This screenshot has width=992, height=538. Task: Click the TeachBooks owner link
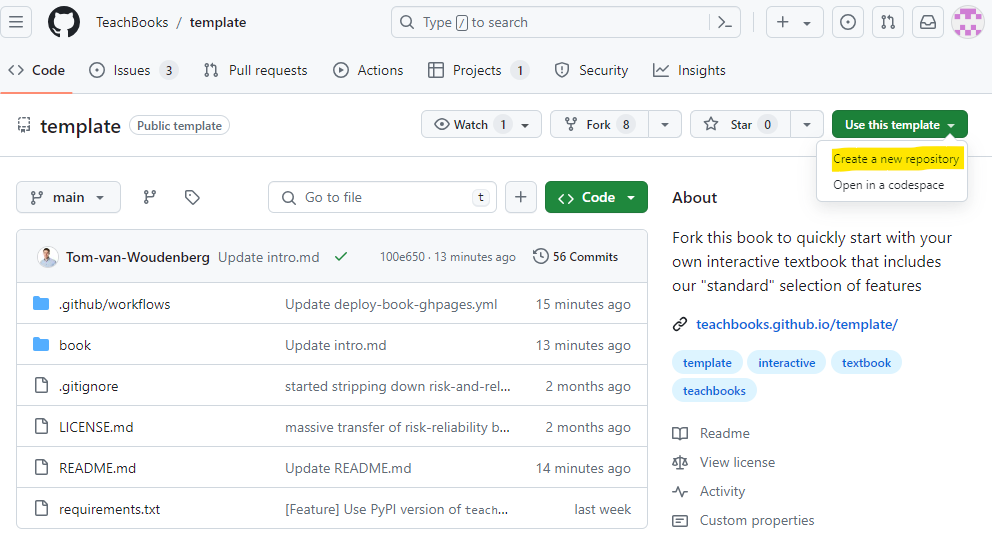132,22
